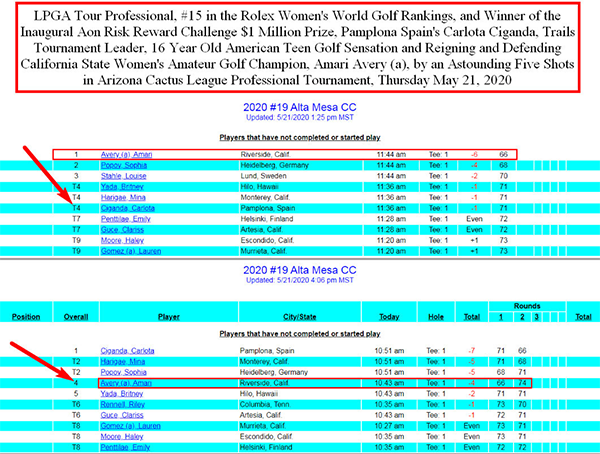Sort by the Position column header

26,317
